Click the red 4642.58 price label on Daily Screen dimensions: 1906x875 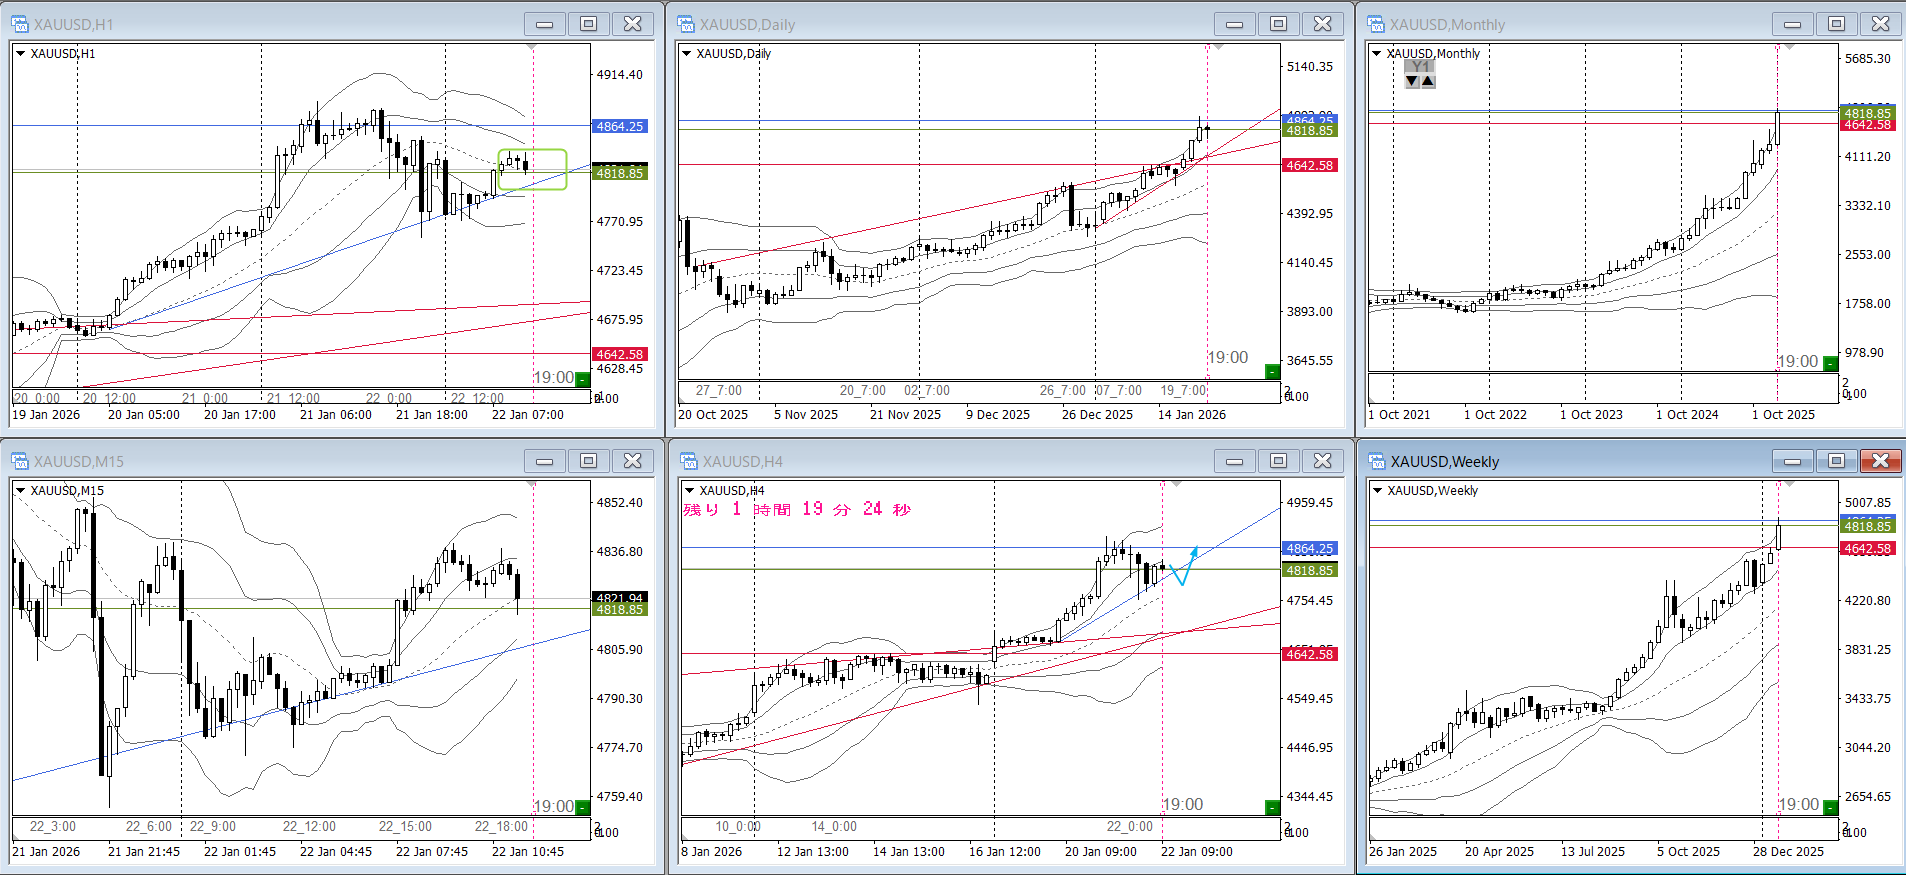[1309, 166]
